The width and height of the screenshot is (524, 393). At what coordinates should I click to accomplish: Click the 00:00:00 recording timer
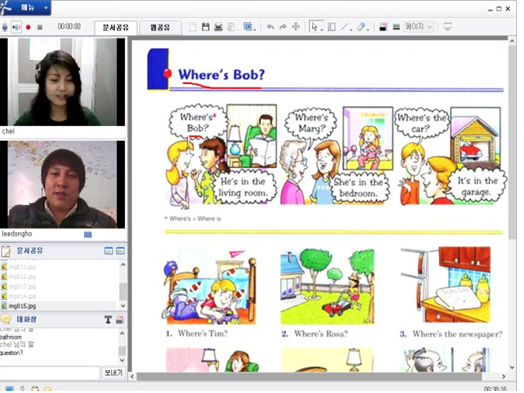tap(69, 26)
